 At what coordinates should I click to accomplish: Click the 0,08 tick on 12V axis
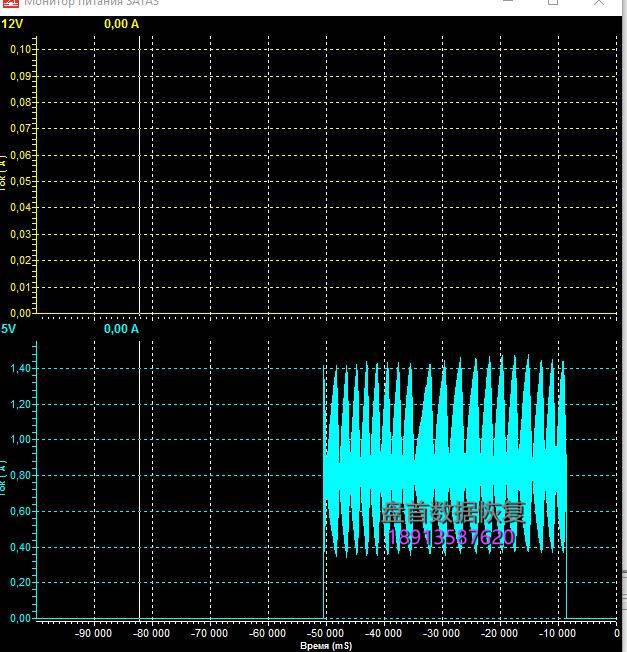tap(21, 102)
